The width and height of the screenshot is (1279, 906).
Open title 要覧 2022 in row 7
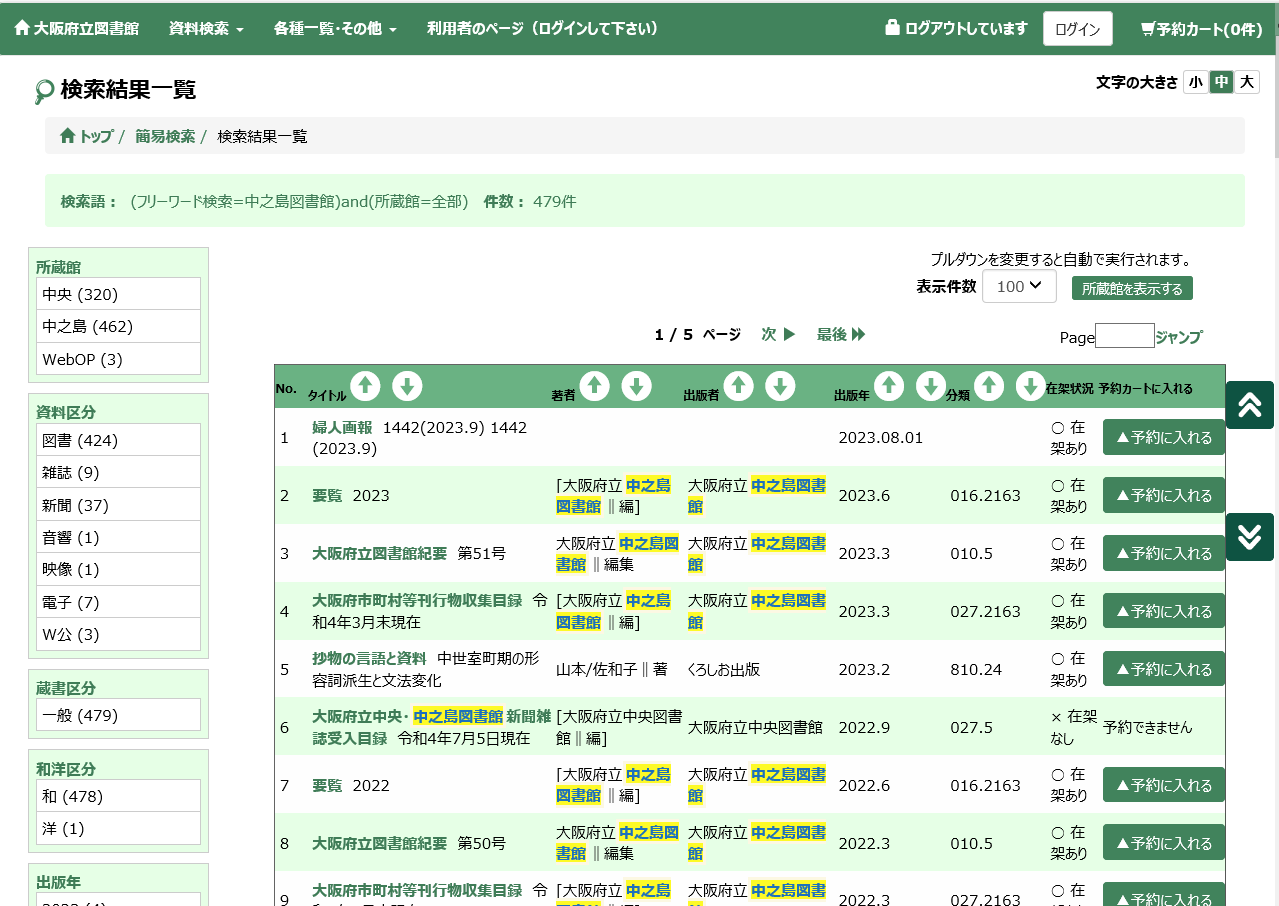point(327,785)
